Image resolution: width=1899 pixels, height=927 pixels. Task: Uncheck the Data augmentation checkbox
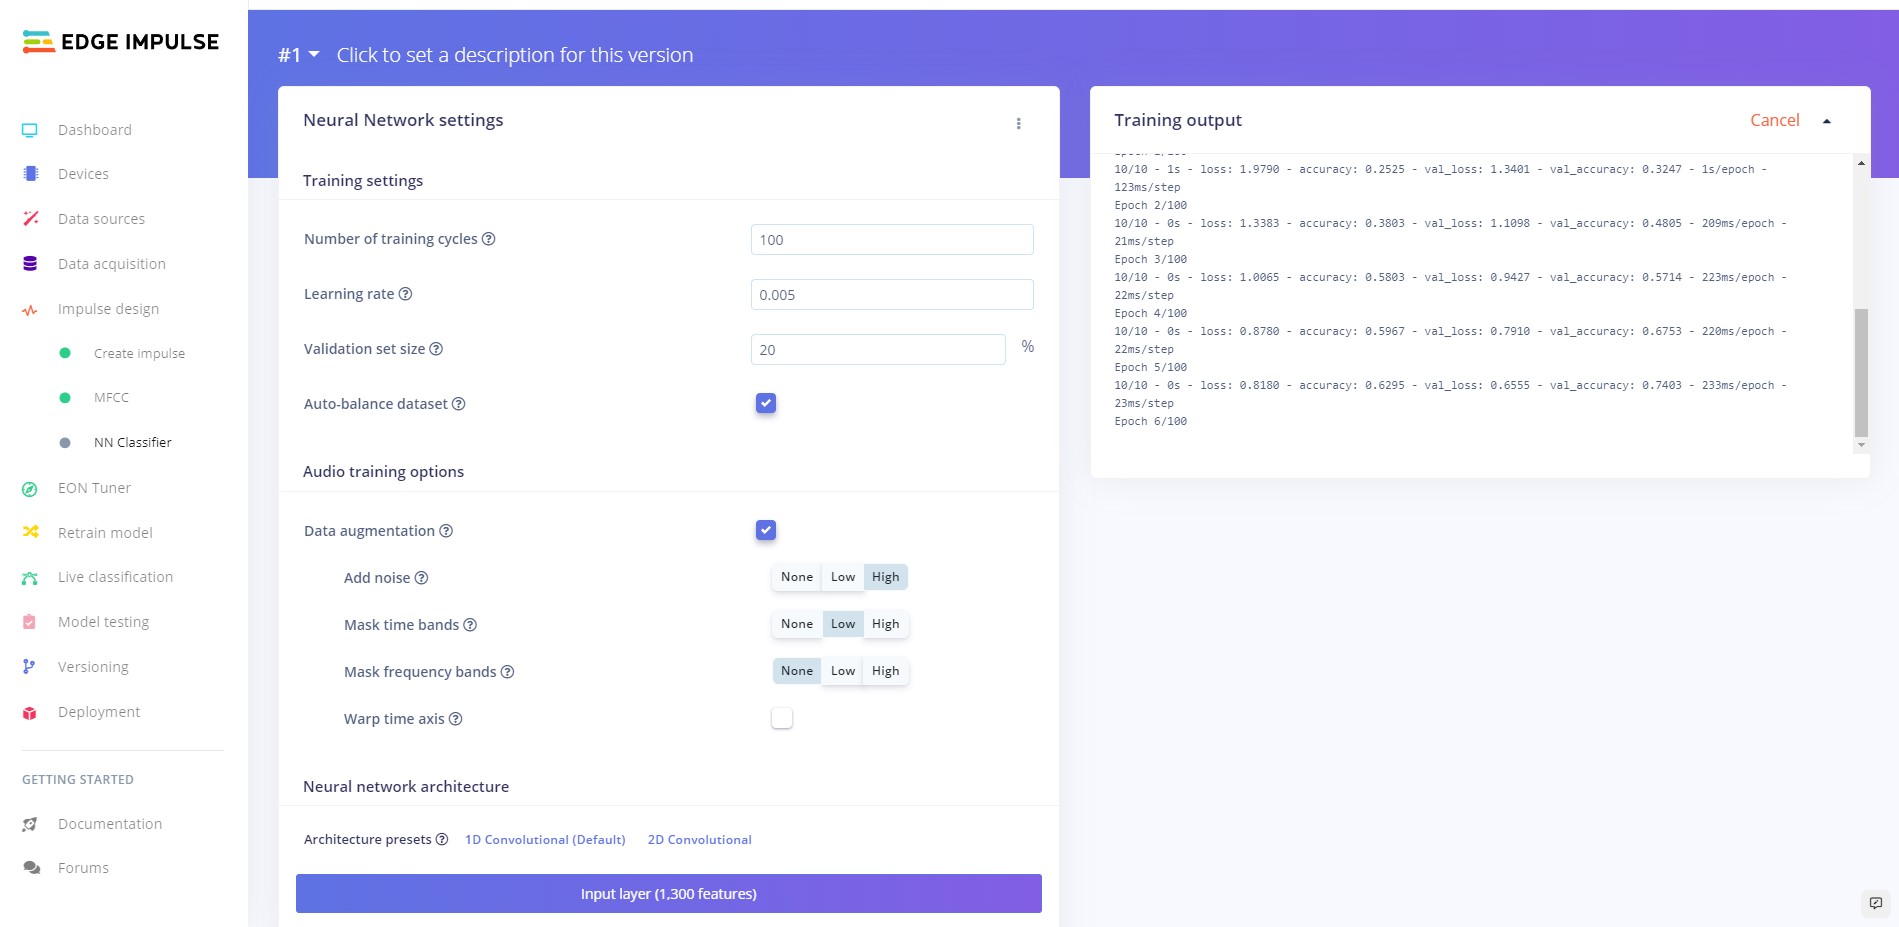click(x=766, y=530)
